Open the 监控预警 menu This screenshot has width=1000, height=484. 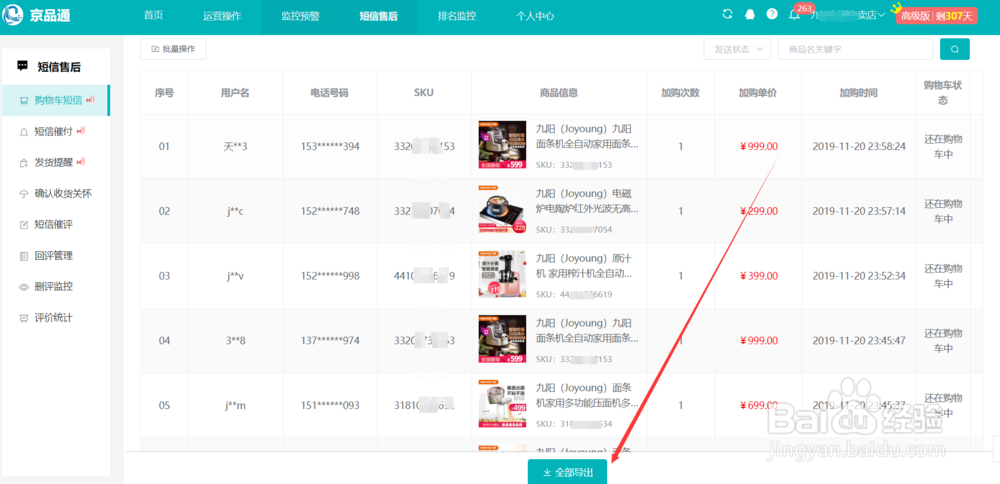point(300,16)
